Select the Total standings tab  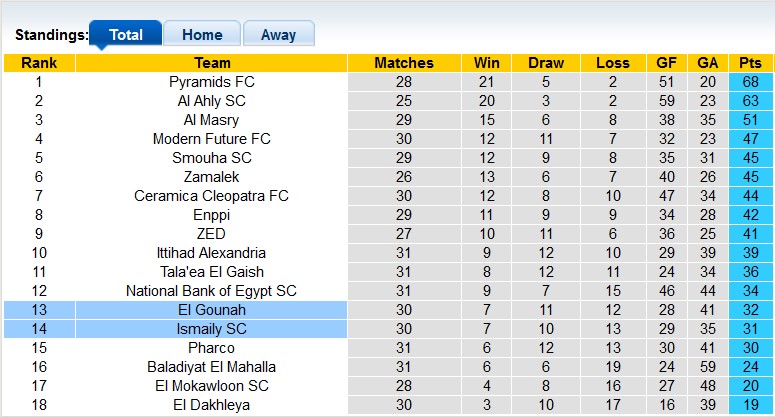(x=125, y=34)
